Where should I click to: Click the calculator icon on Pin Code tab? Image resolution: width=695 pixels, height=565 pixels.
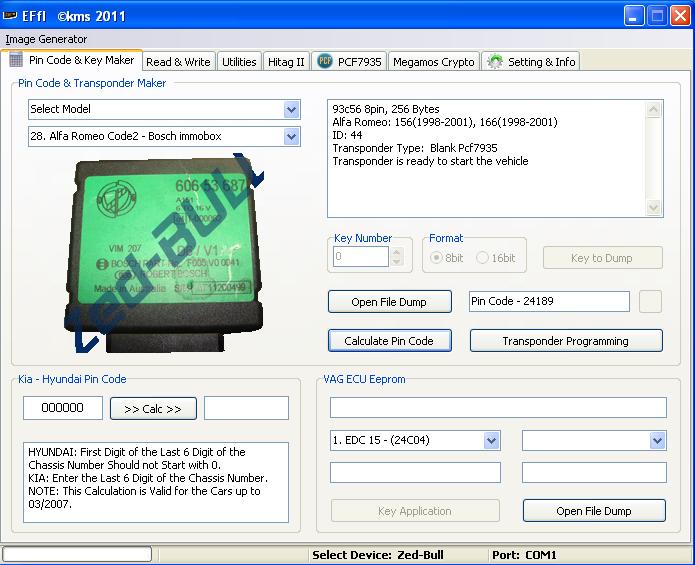pos(16,59)
